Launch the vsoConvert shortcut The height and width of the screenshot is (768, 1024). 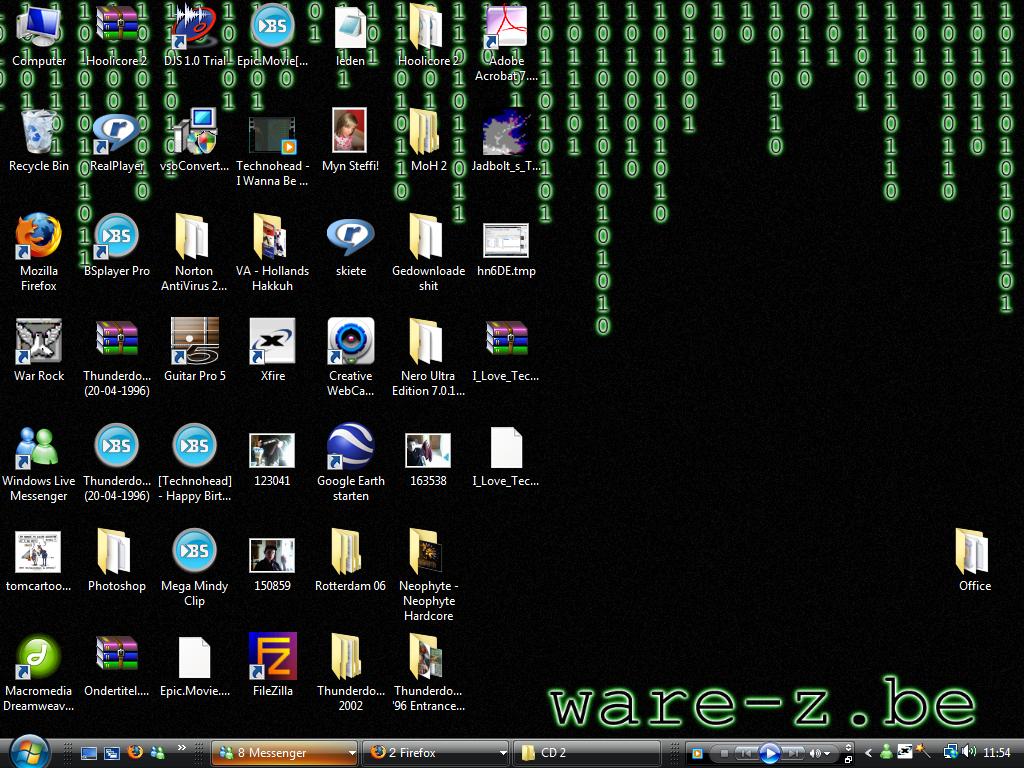[x=195, y=140]
